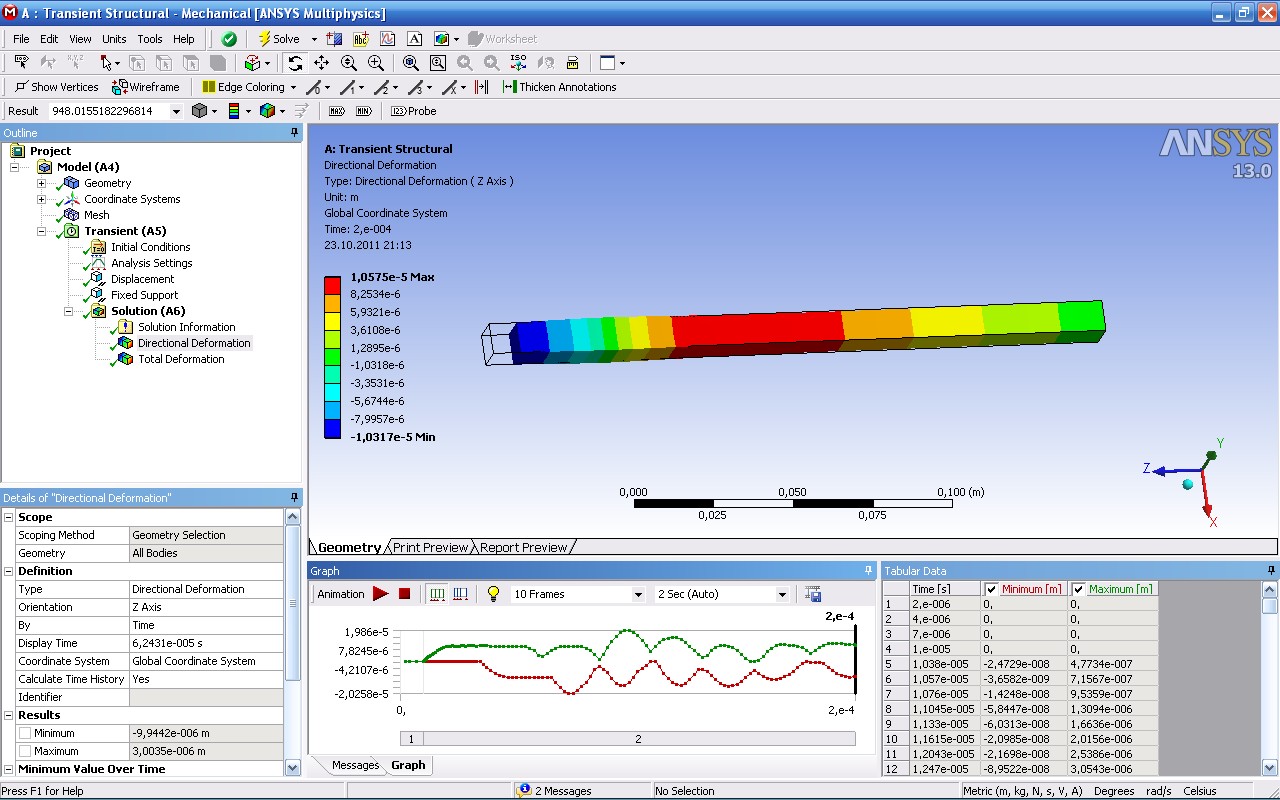Tick the Minimum checkbox under Results details
The height and width of the screenshot is (800, 1280).
pyautogui.click(x=24, y=733)
